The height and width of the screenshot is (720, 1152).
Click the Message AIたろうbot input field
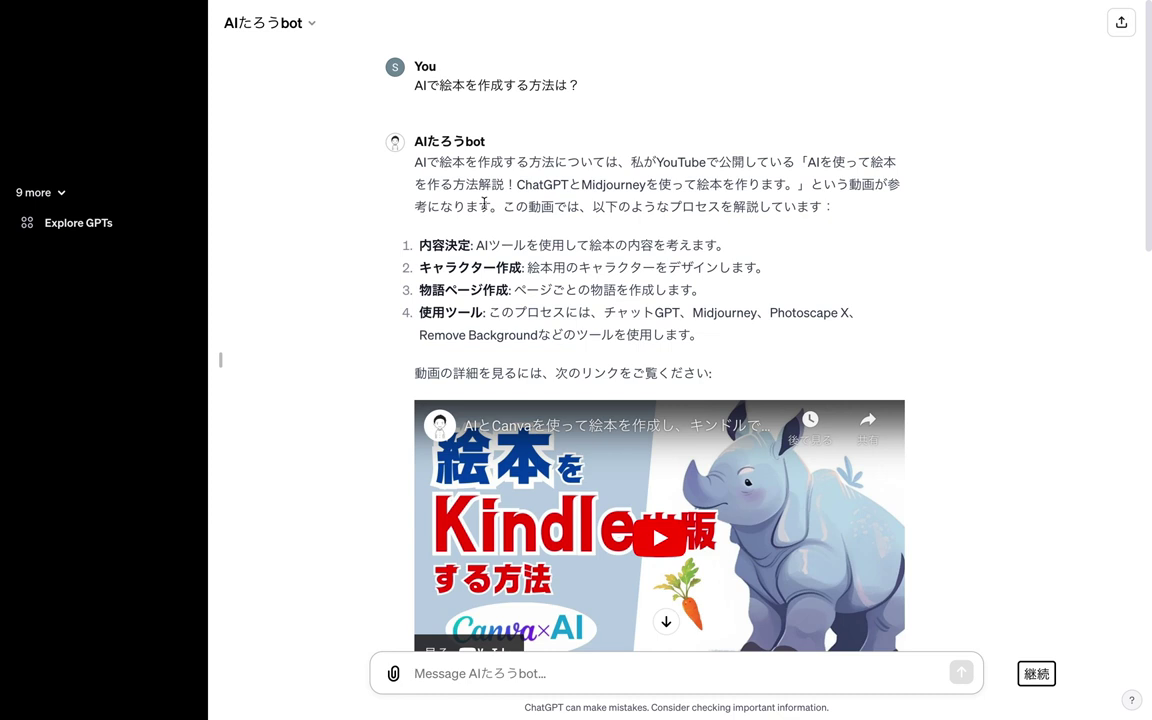pyautogui.click(x=676, y=673)
